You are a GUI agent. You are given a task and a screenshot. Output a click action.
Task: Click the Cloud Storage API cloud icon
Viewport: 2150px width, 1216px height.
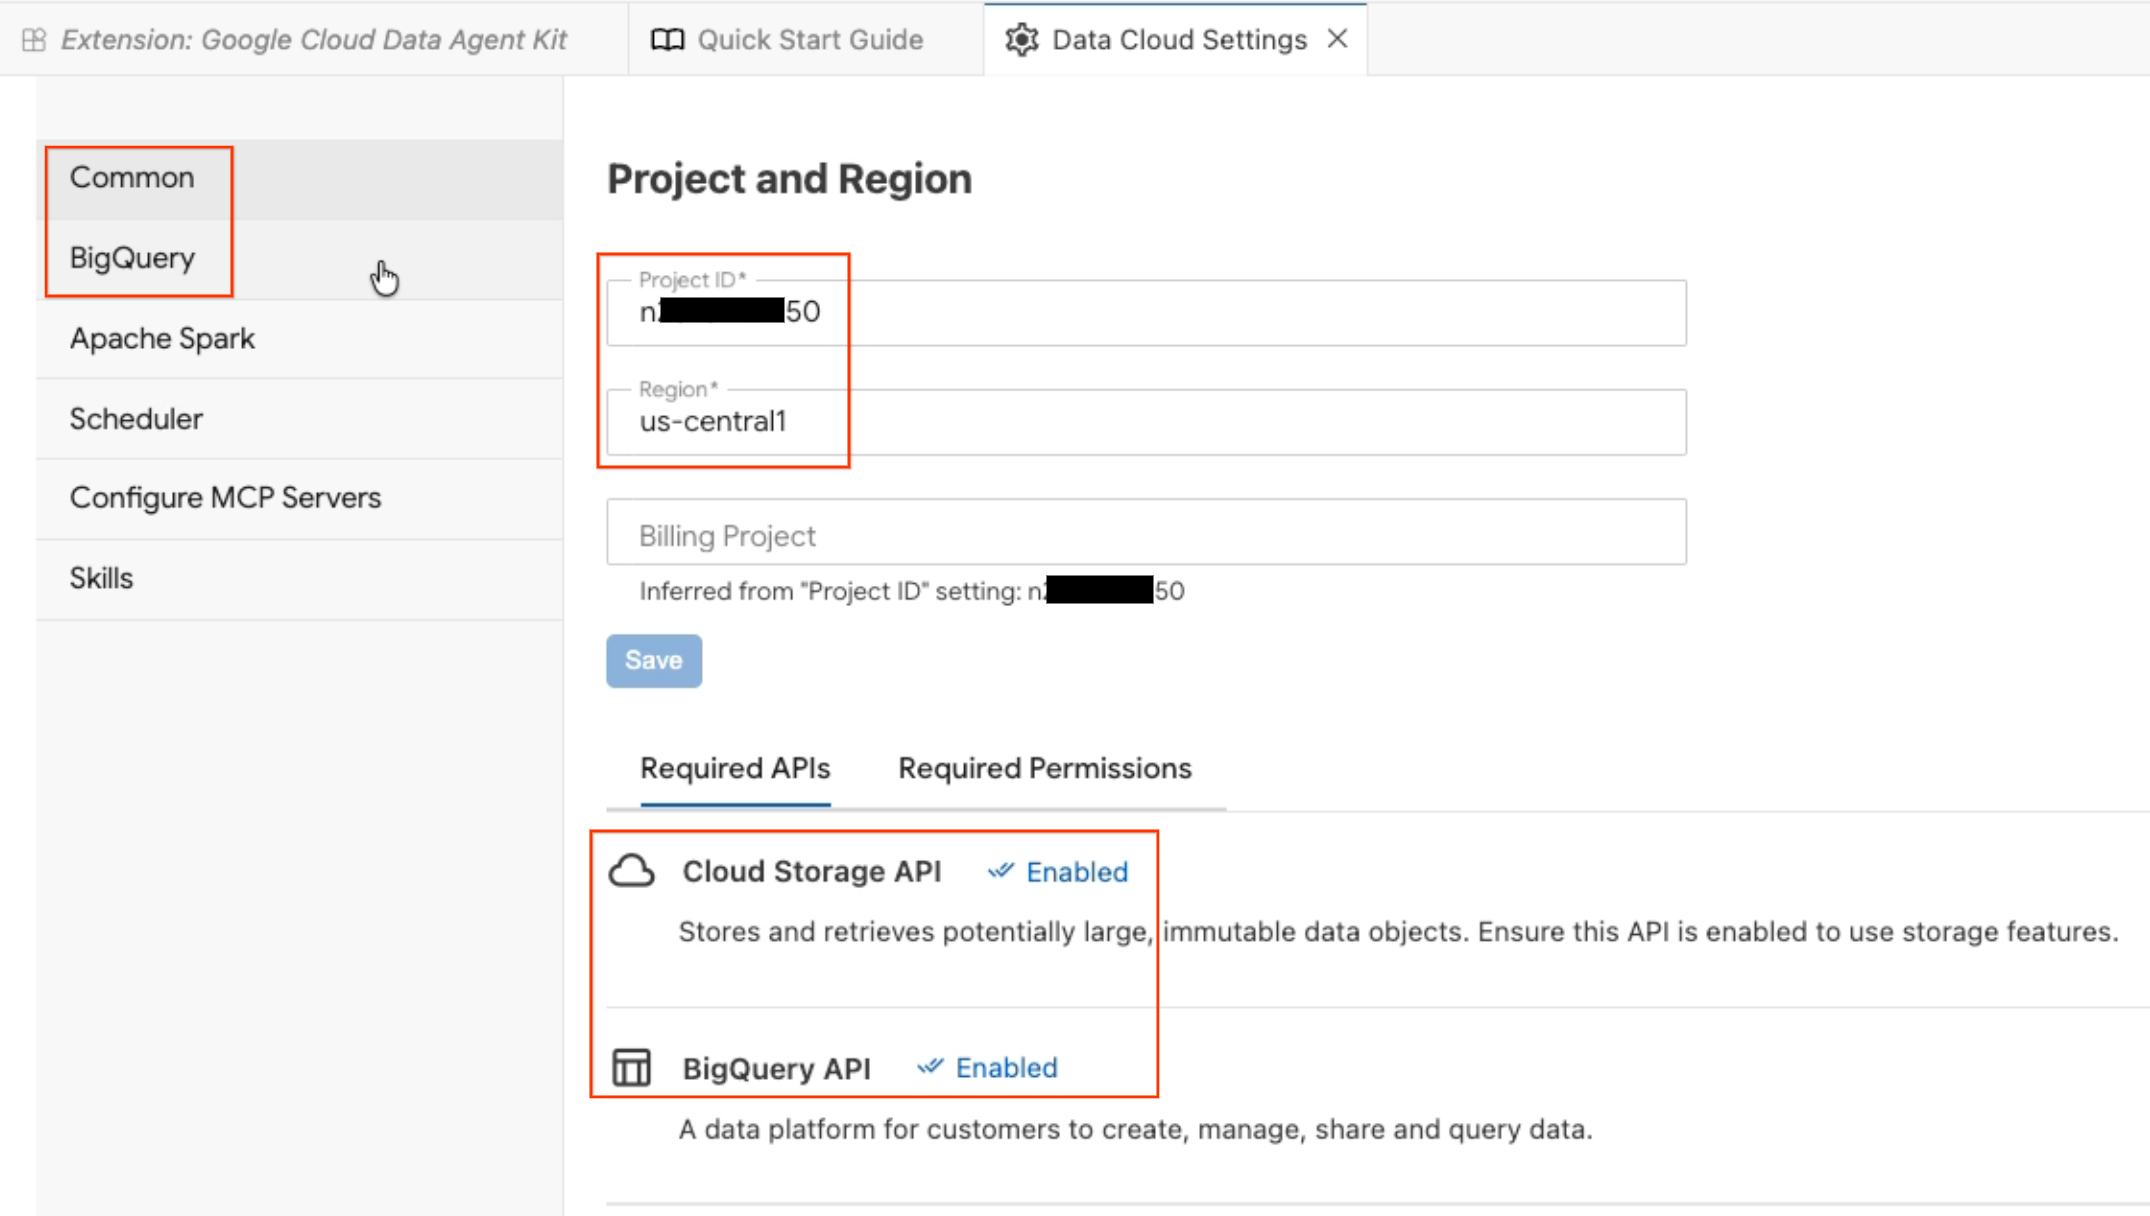632,871
